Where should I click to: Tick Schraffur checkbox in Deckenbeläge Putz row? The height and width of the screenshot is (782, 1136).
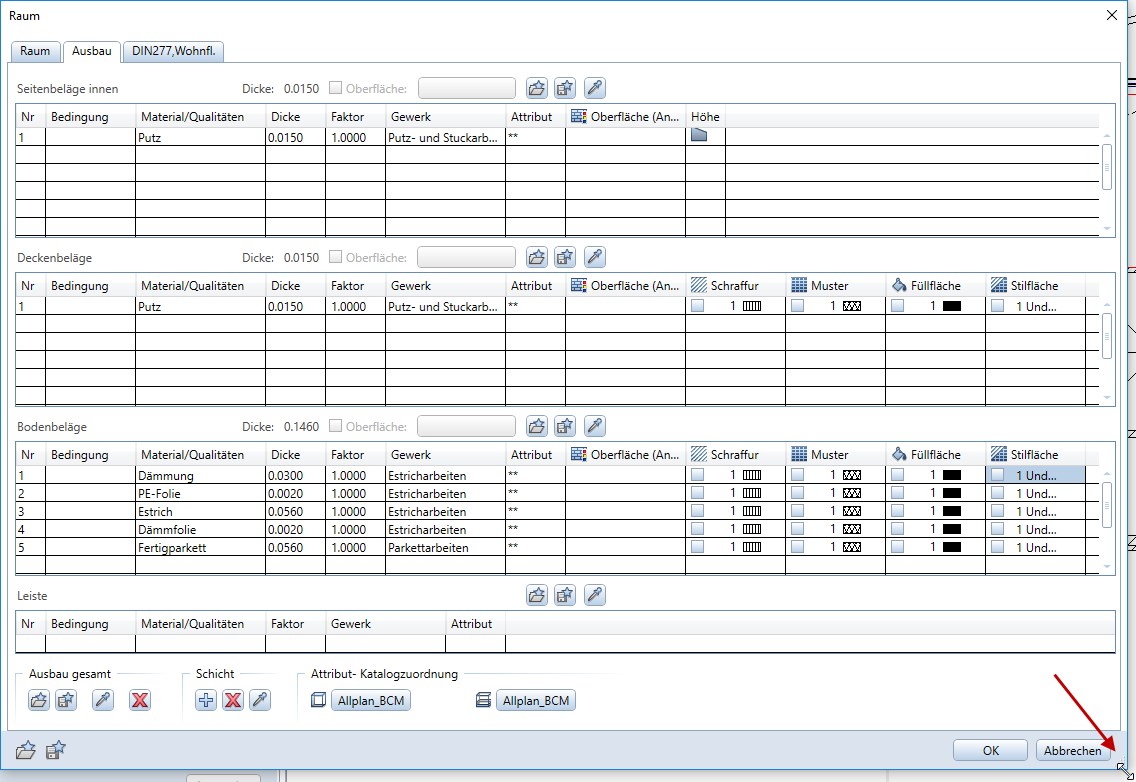pos(698,306)
